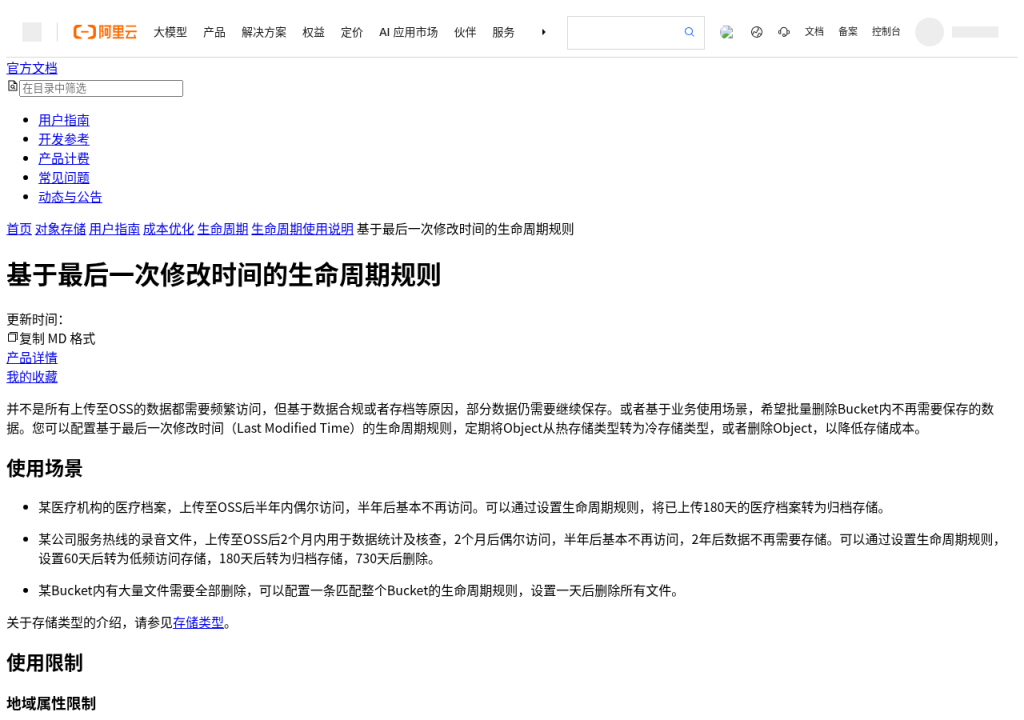Expand more nav items with the arrow
Screen dimensions: 1024x720
point(543,32)
